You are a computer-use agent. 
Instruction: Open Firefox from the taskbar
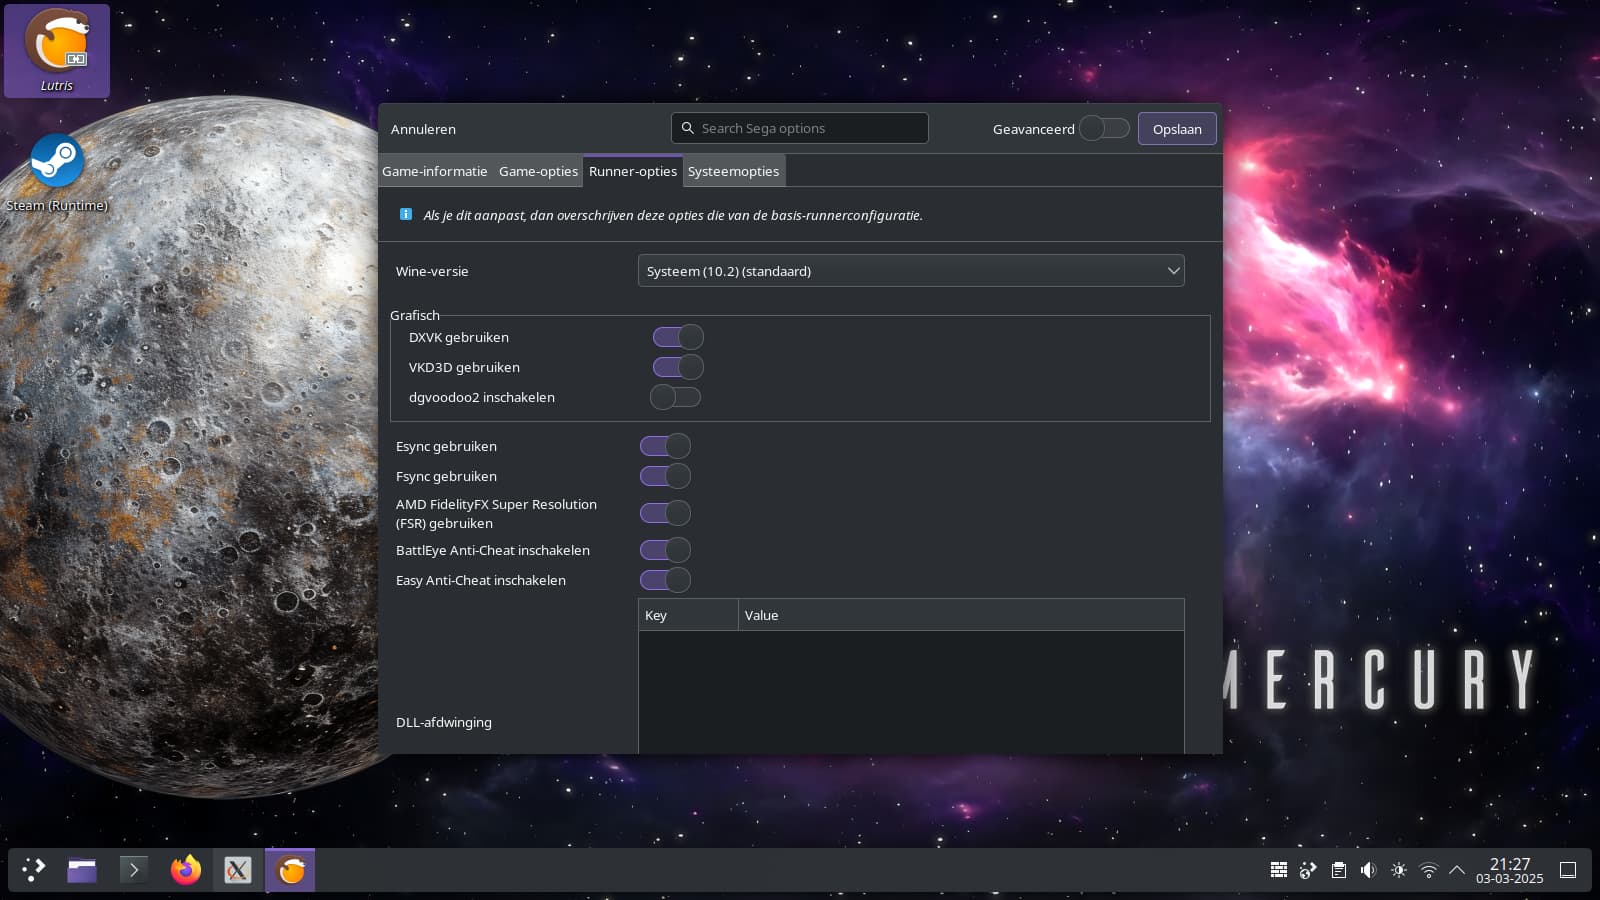point(186,870)
